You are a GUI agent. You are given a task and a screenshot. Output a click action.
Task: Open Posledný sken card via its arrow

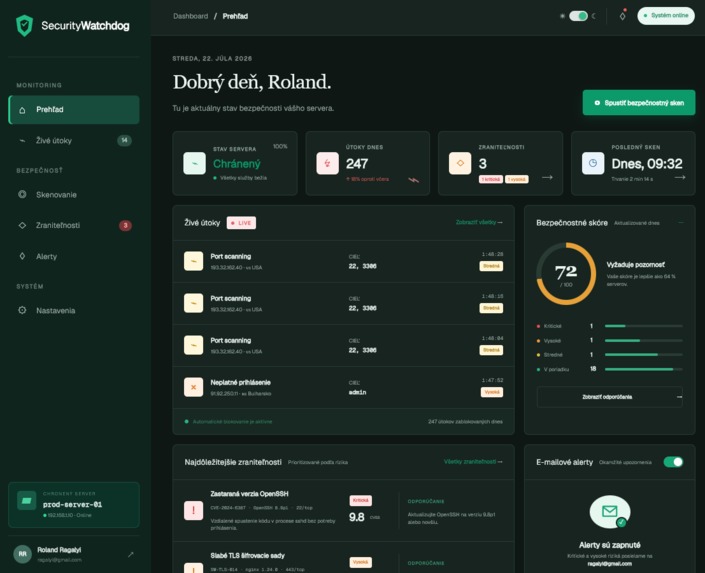coord(680,178)
